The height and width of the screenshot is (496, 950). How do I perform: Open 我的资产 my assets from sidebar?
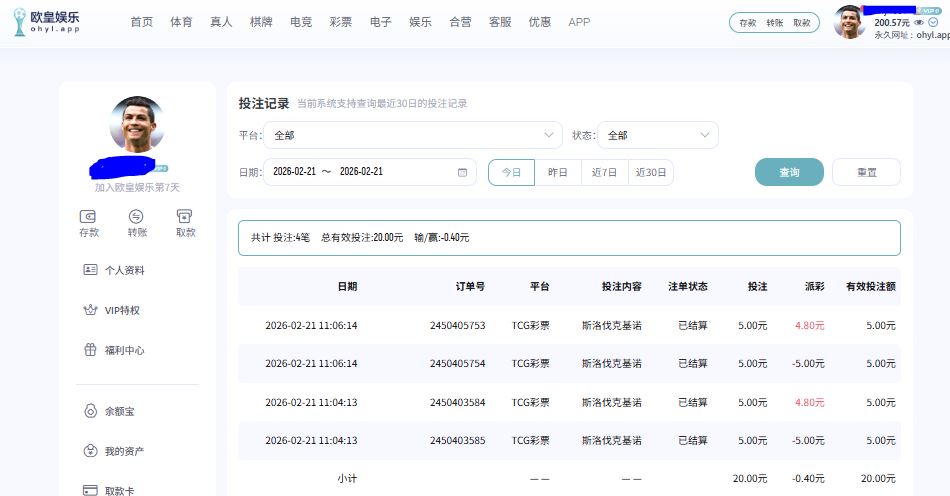124,451
